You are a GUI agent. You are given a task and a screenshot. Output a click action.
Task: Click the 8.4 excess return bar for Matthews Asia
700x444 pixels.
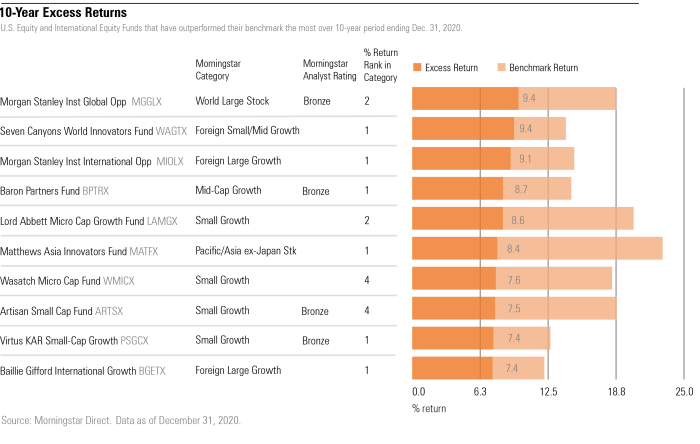(x=455, y=248)
